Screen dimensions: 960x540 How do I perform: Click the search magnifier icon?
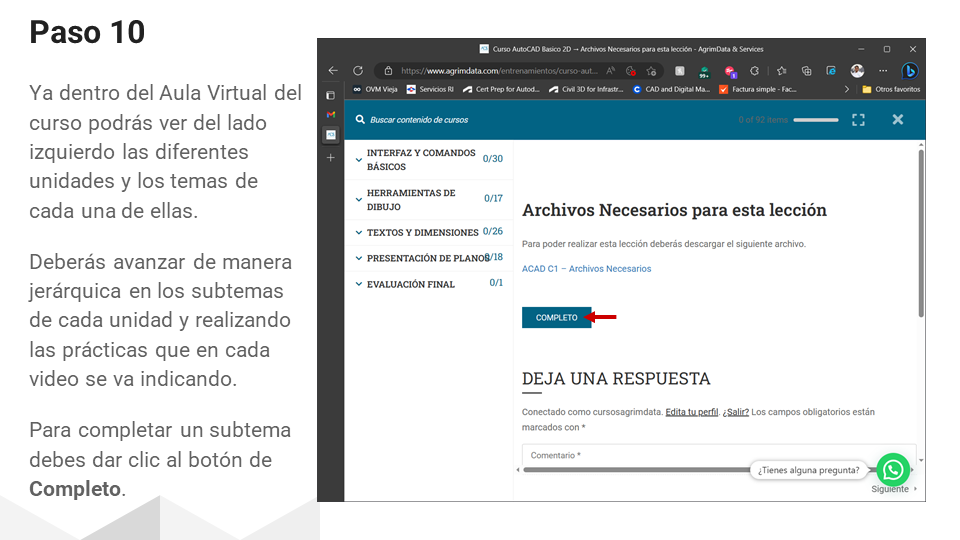click(360, 119)
